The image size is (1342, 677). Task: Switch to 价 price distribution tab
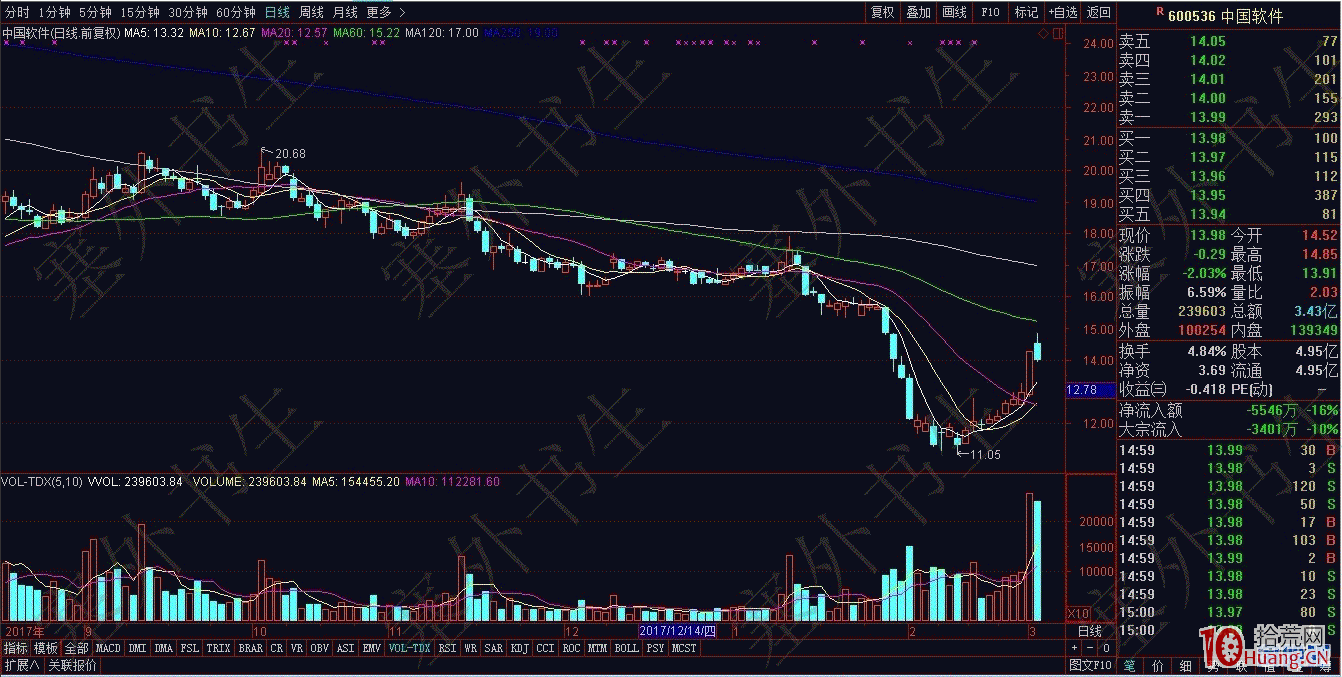click(1158, 665)
